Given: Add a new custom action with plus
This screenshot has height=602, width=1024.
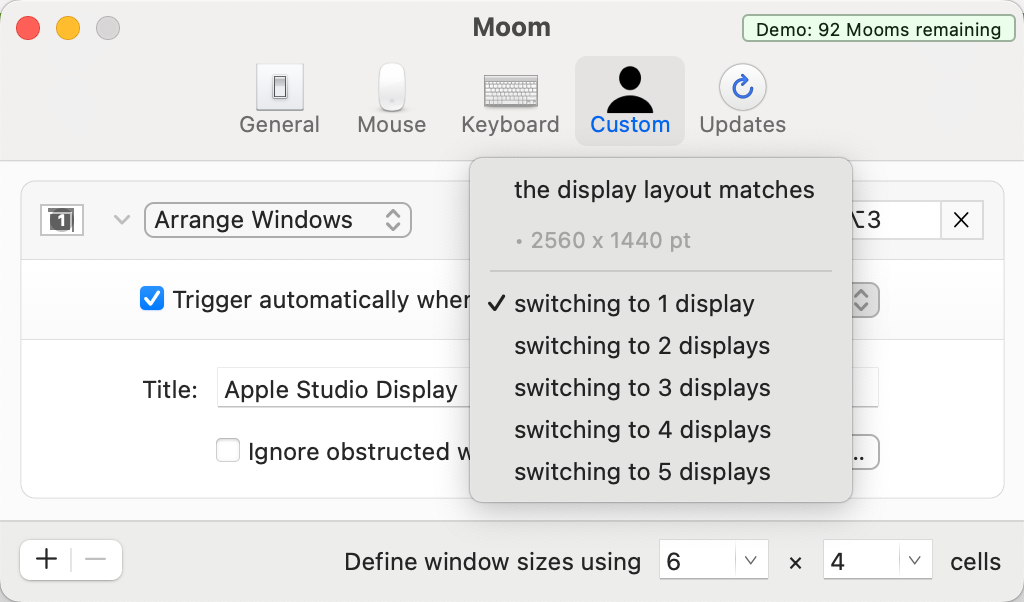Looking at the screenshot, I should pyautogui.click(x=46, y=560).
